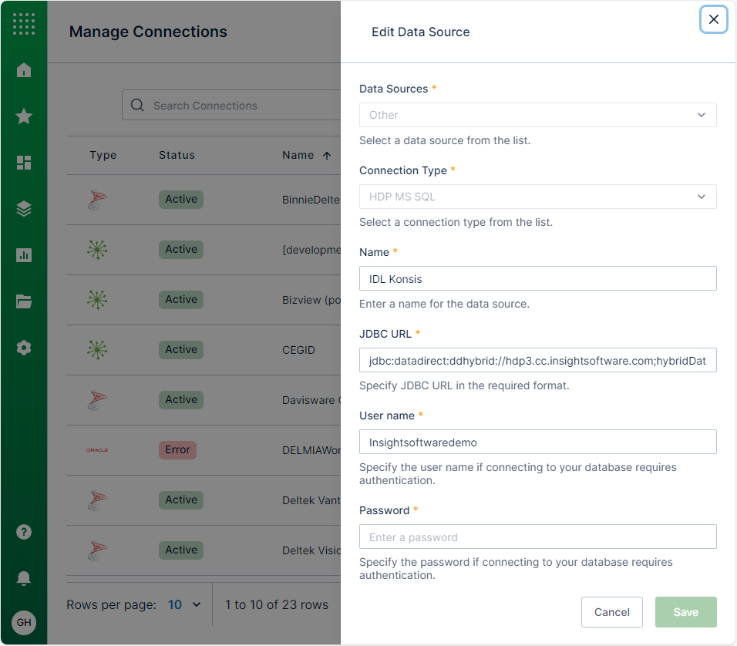Open the dashboards icon in sidebar

(24, 163)
